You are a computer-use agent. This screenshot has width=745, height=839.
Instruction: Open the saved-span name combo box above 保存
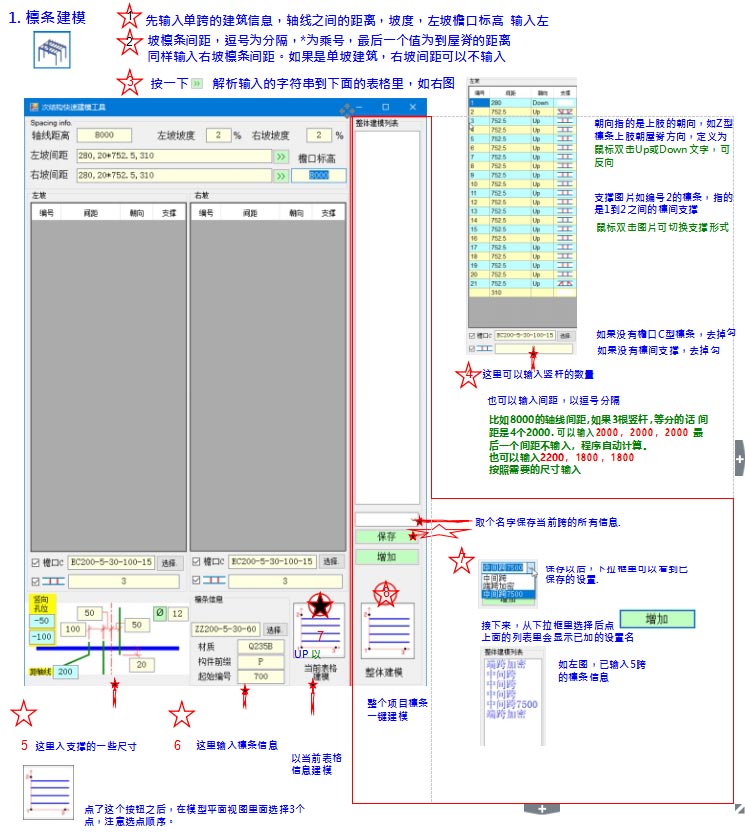tap(387, 519)
